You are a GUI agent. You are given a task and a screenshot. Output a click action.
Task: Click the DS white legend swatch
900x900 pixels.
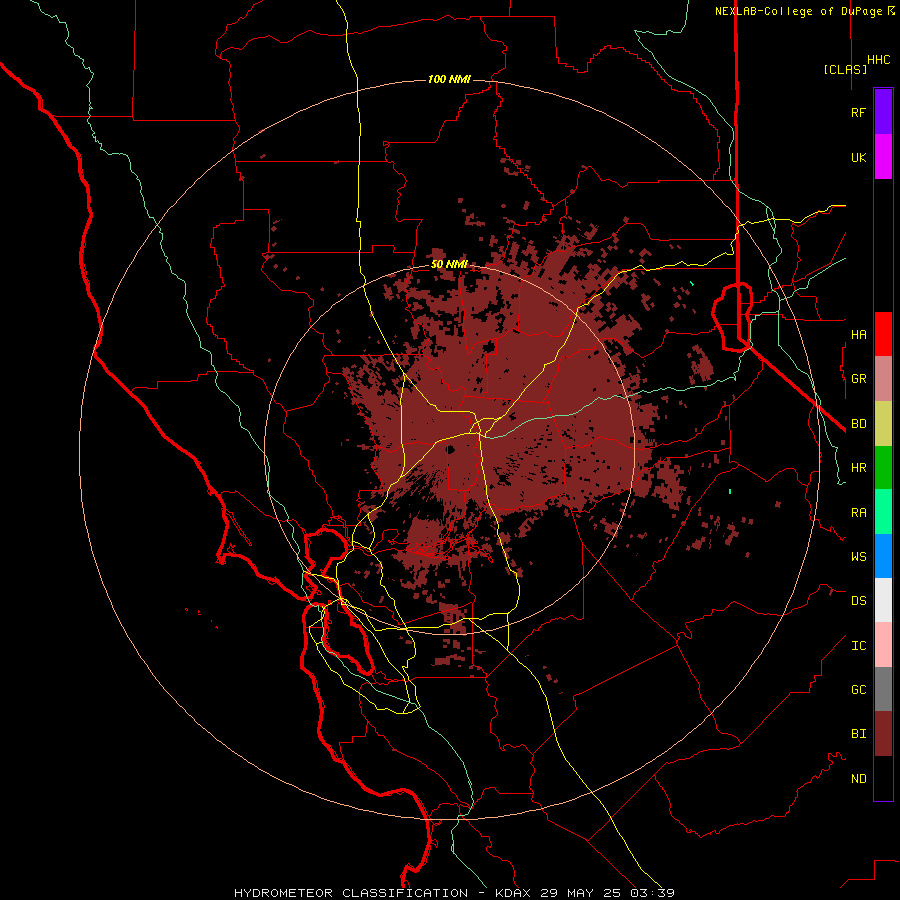[883, 600]
